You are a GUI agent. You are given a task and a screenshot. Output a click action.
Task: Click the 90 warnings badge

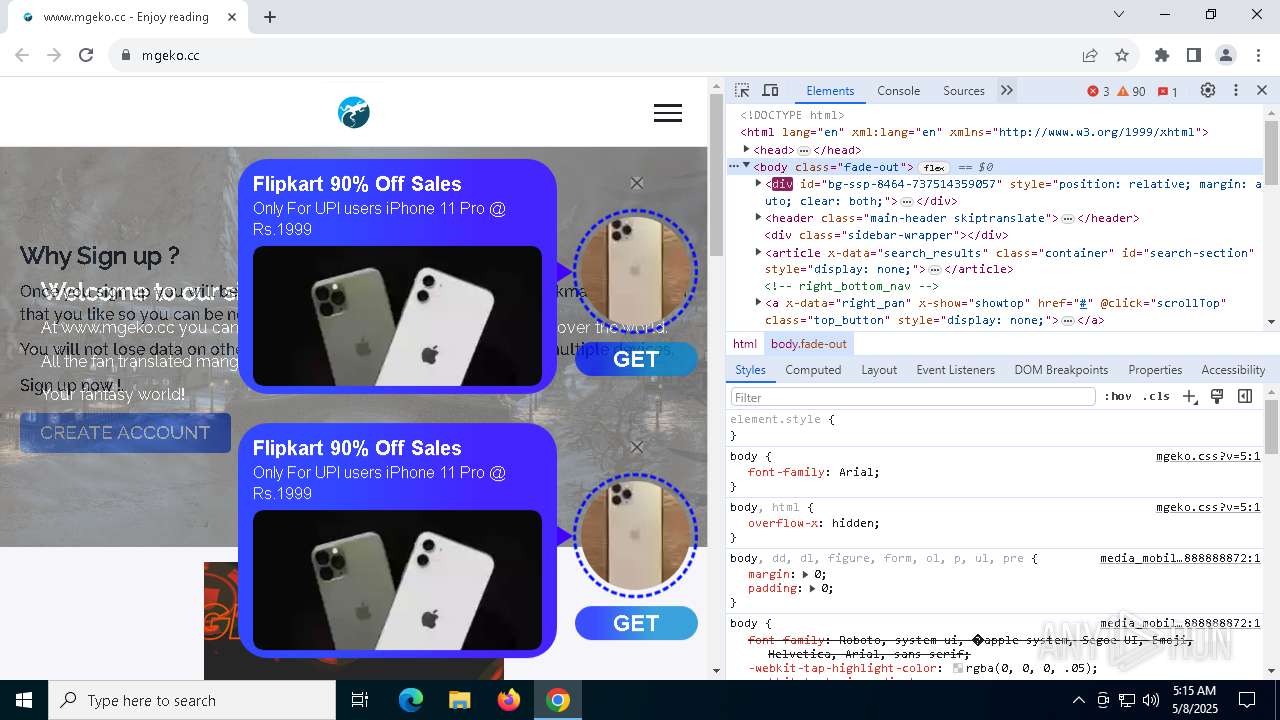pyautogui.click(x=1132, y=91)
